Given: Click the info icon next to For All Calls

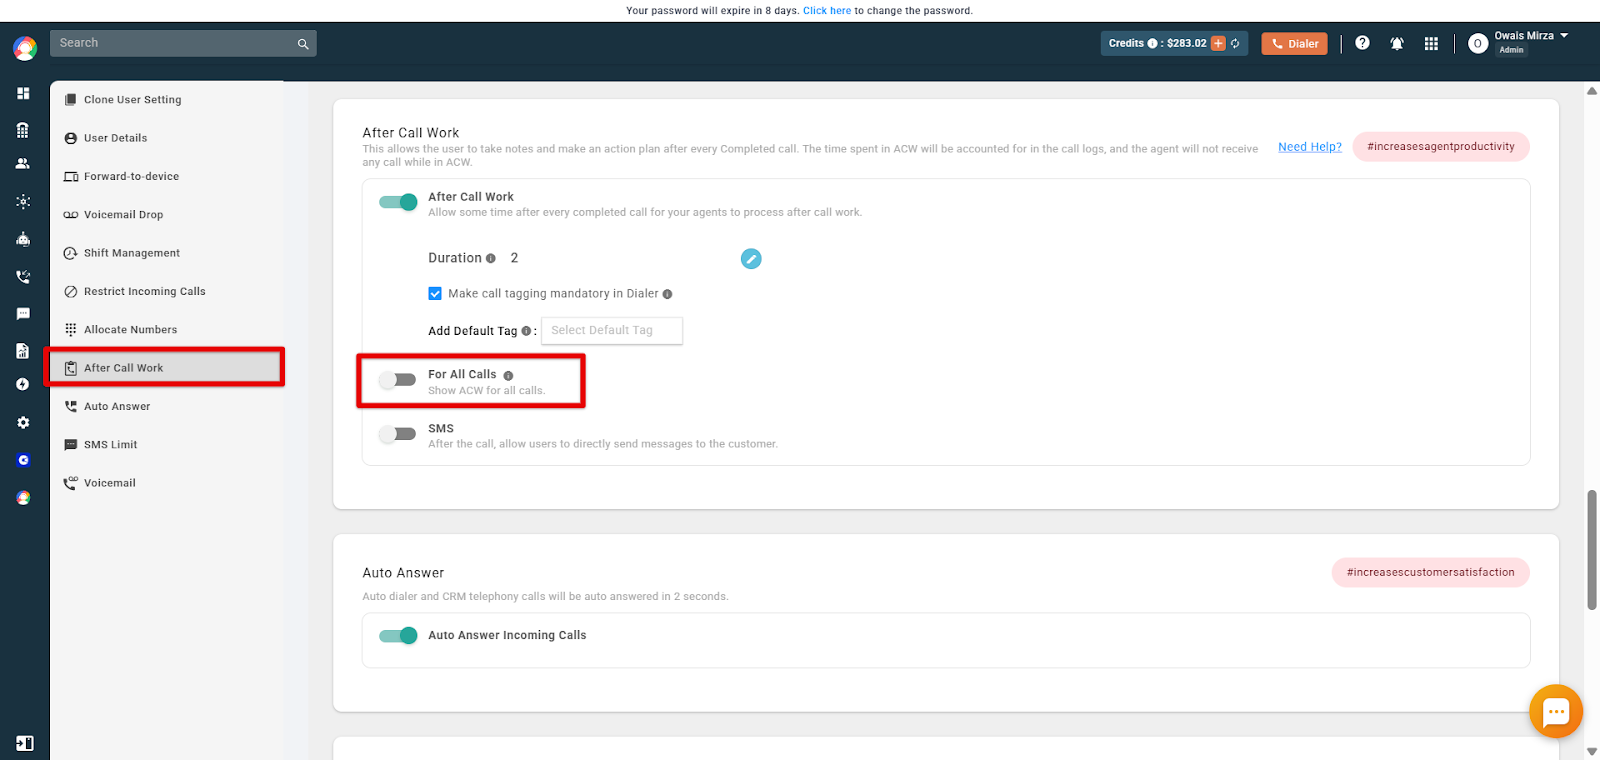Looking at the screenshot, I should [x=508, y=376].
